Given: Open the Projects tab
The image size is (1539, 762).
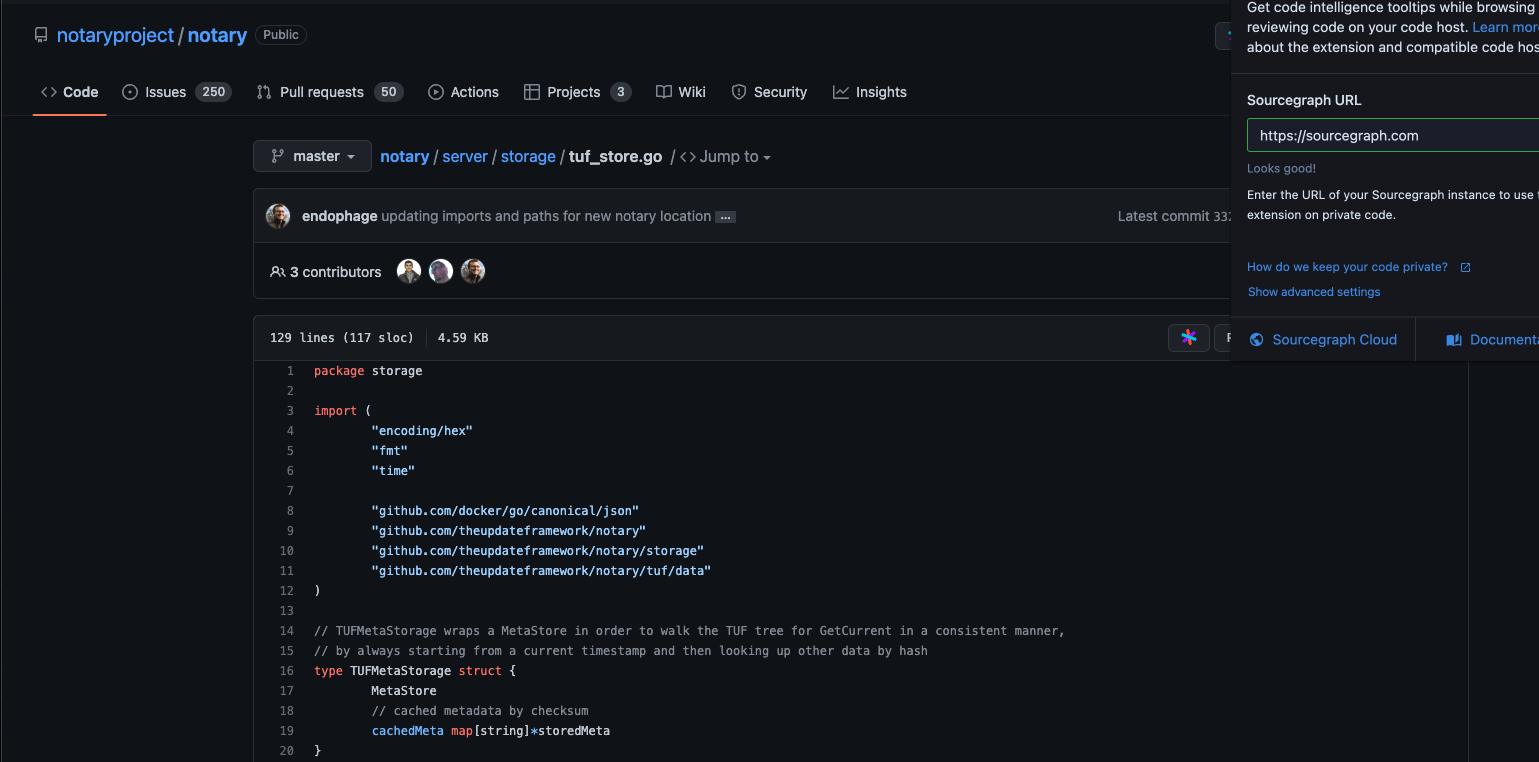Looking at the screenshot, I should 578,92.
